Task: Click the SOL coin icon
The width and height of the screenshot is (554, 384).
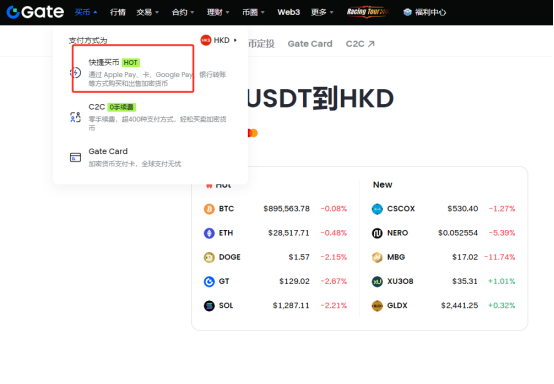Action: (209, 306)
